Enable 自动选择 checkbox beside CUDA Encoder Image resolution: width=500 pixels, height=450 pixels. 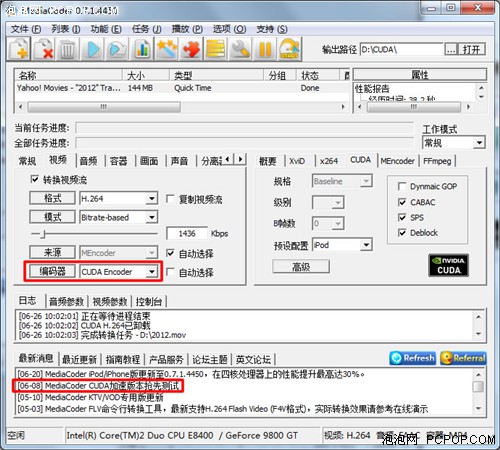[170, 272]
